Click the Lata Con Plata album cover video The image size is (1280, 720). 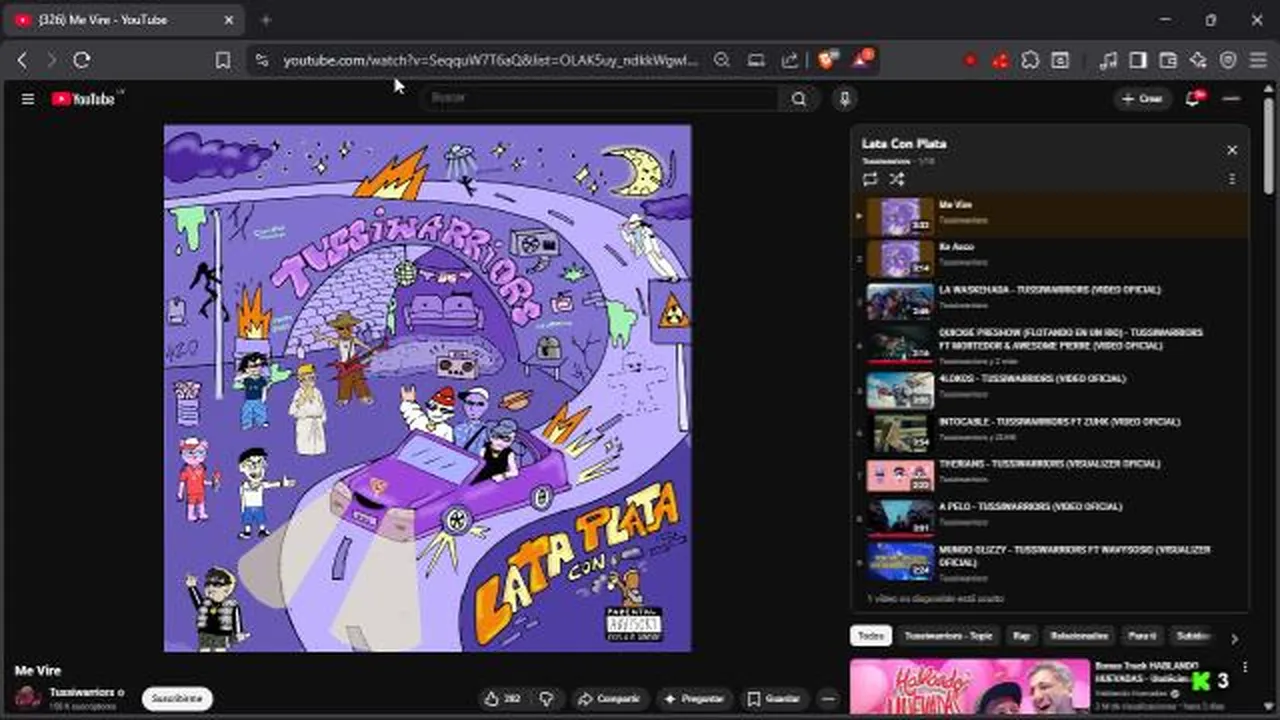tap(427, 388)
